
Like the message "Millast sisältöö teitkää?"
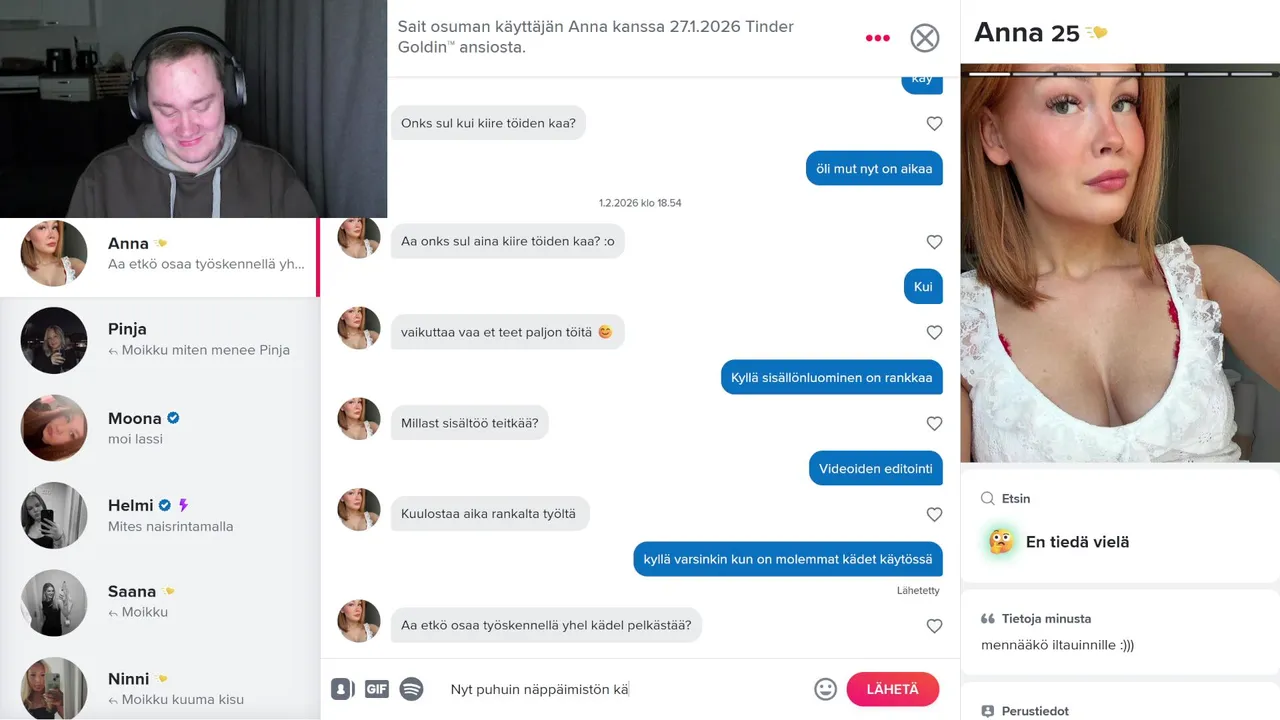click(934, 423)
